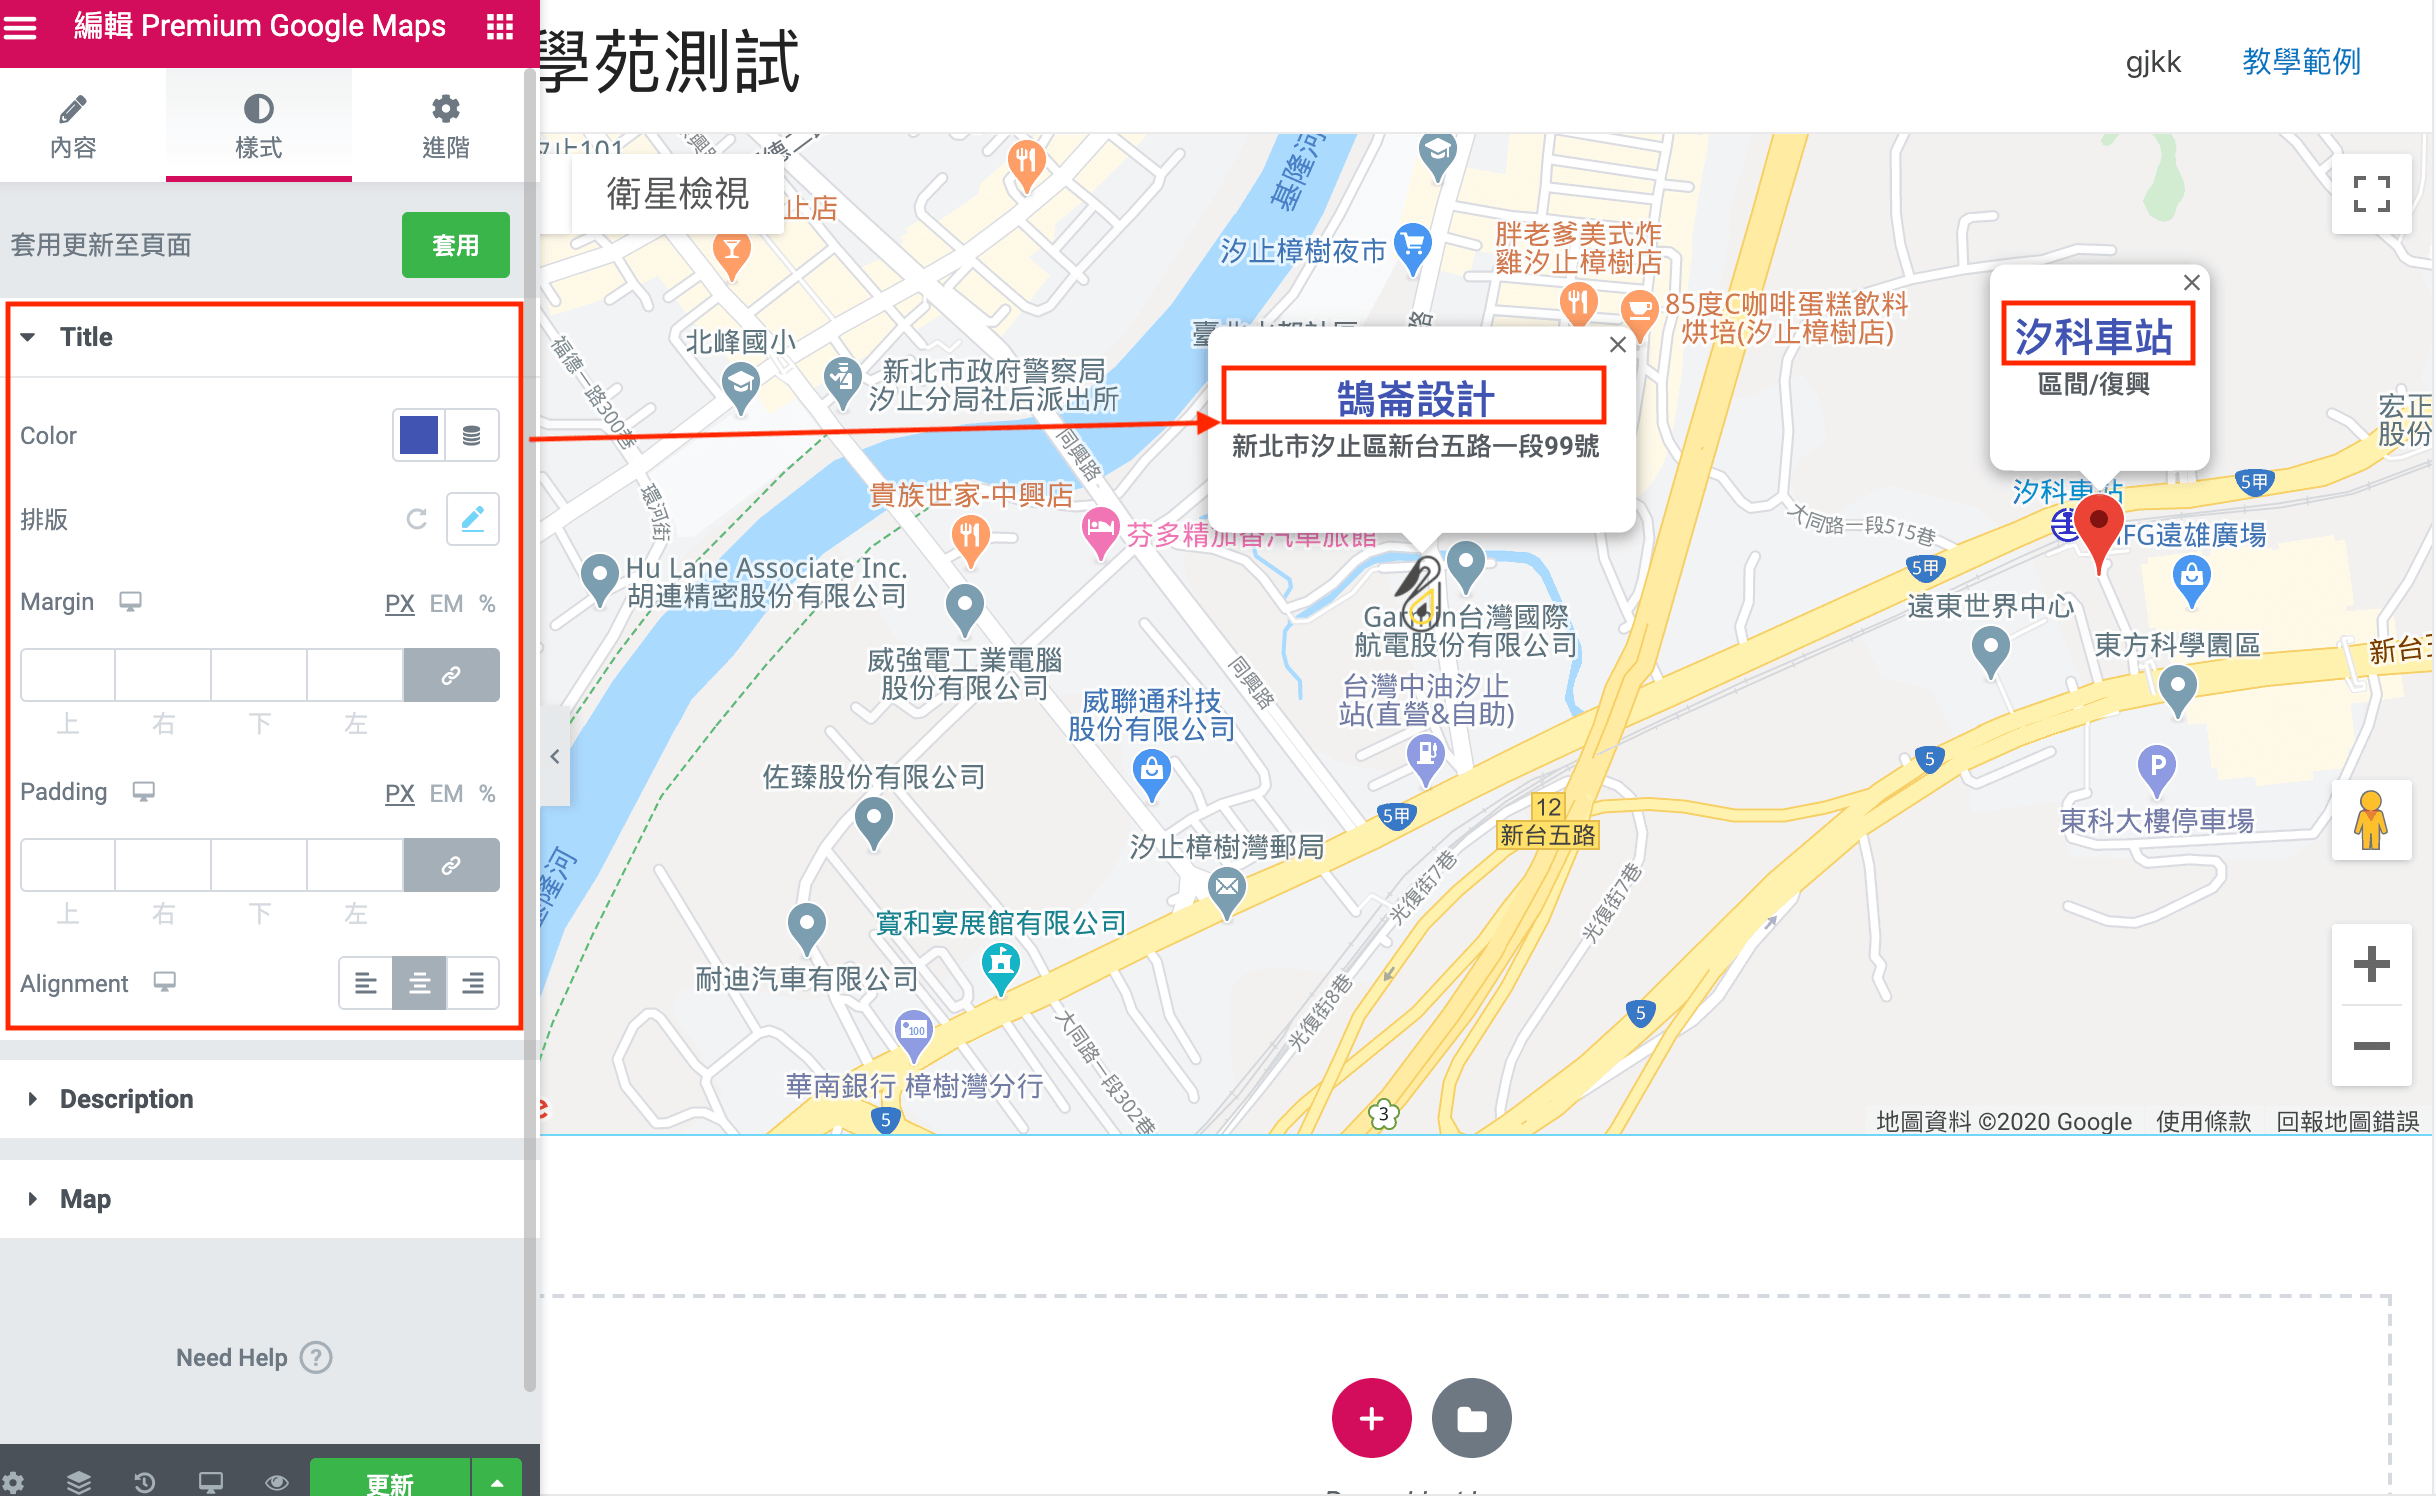This screenshot has height=1496, width=2436.
Task: Expand the Map section
Action: tap(262, 1199)
